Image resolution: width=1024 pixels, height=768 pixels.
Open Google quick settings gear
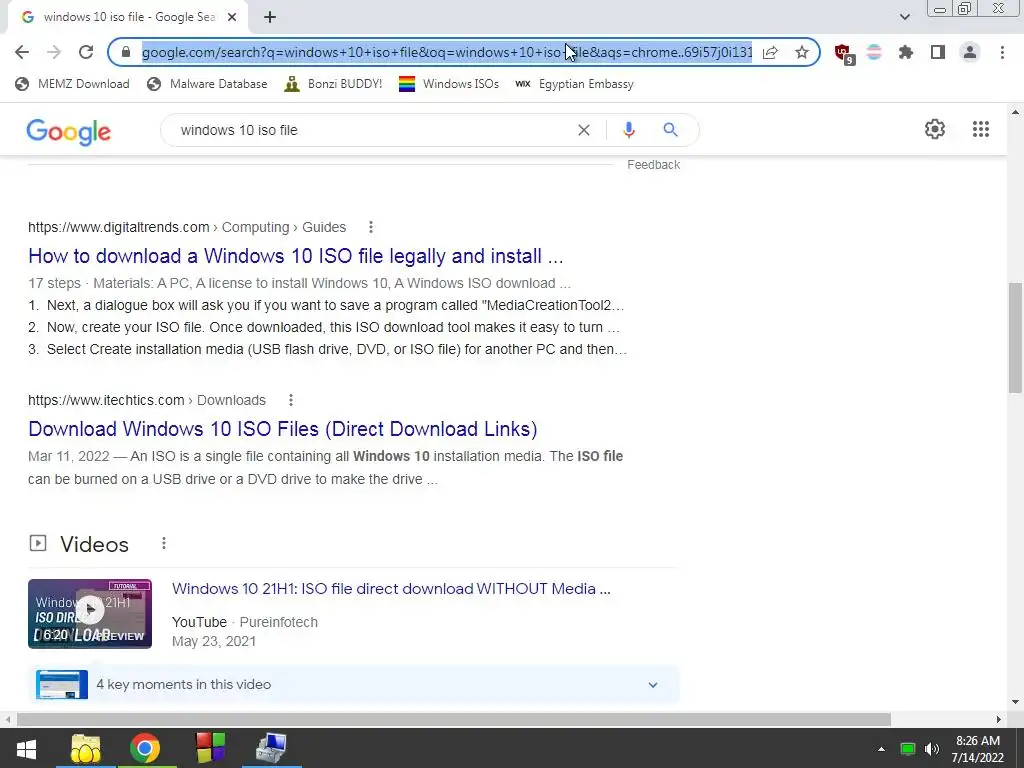pyautogui.click(x=935, y=129)
